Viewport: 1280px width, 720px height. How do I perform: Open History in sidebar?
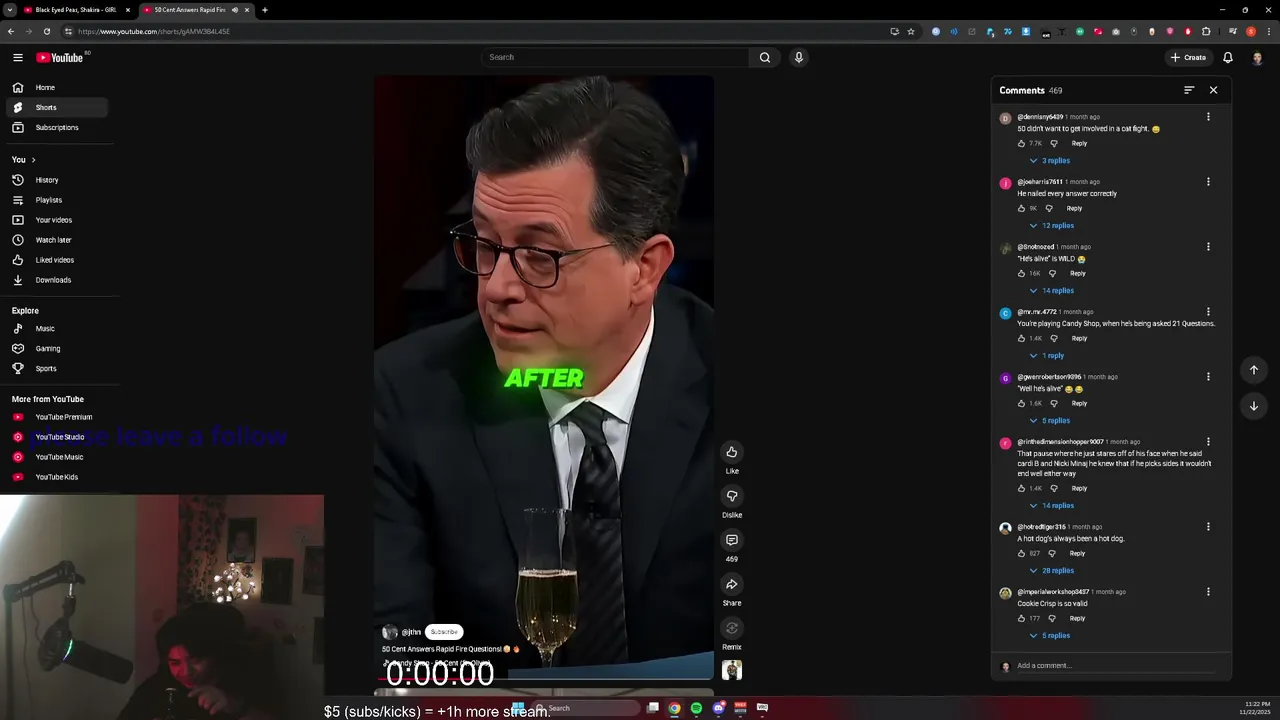(x=56, y=180)
